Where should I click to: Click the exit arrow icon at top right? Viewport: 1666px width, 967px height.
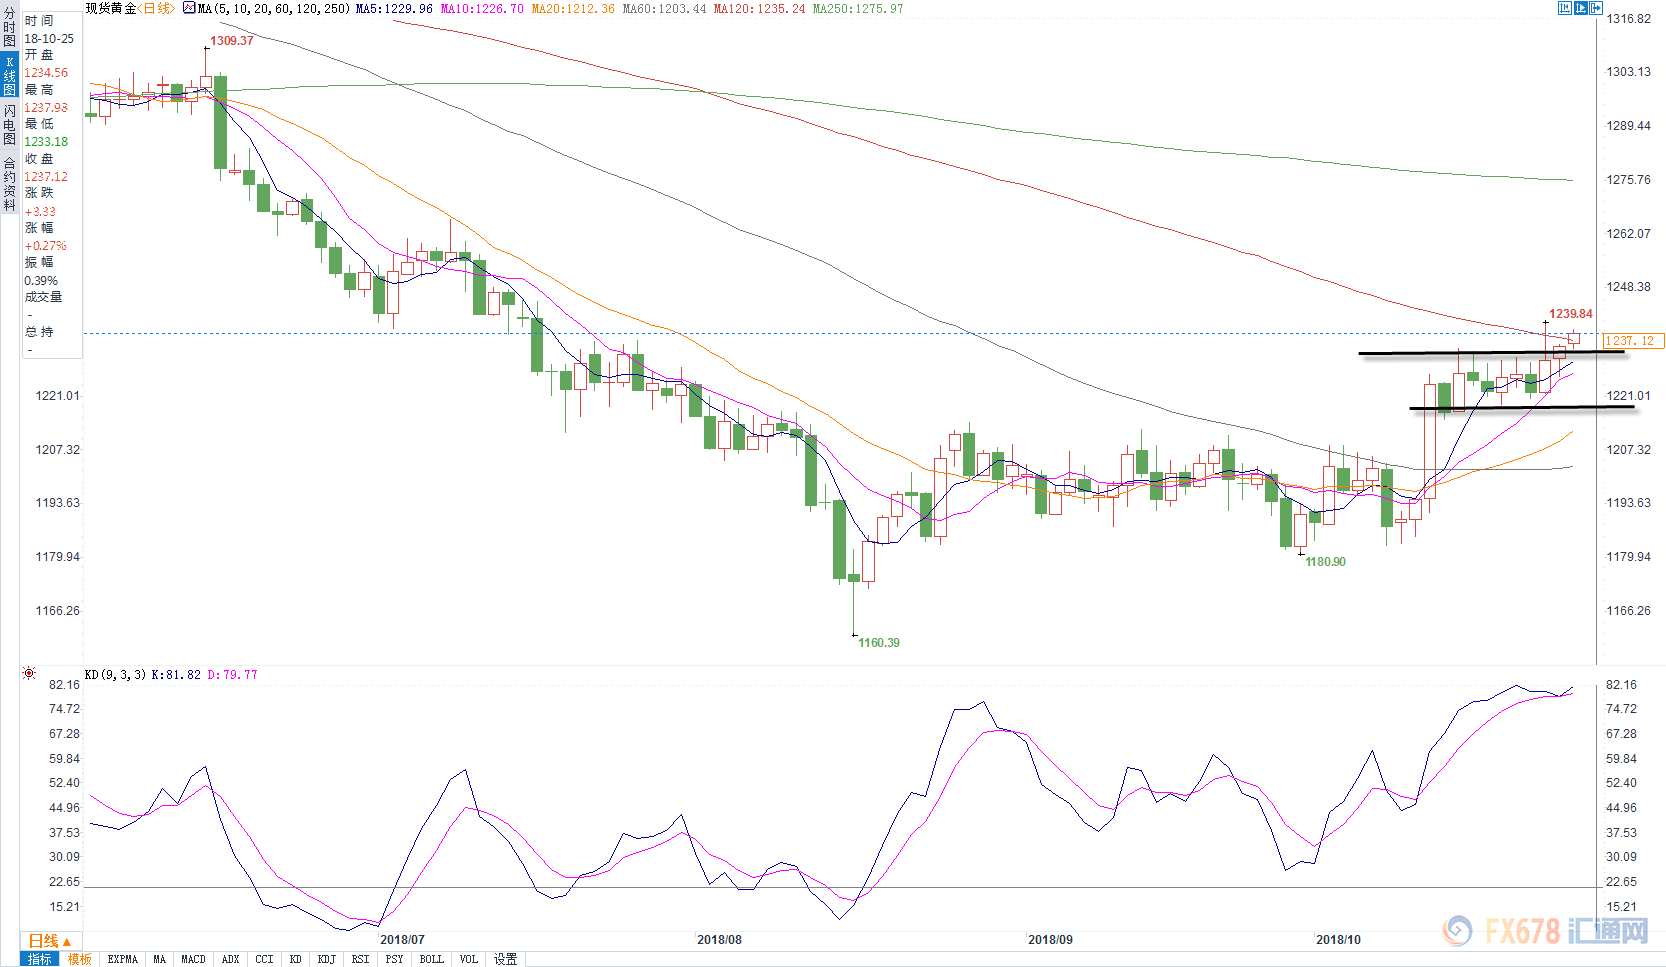(x=1597, y=8)
